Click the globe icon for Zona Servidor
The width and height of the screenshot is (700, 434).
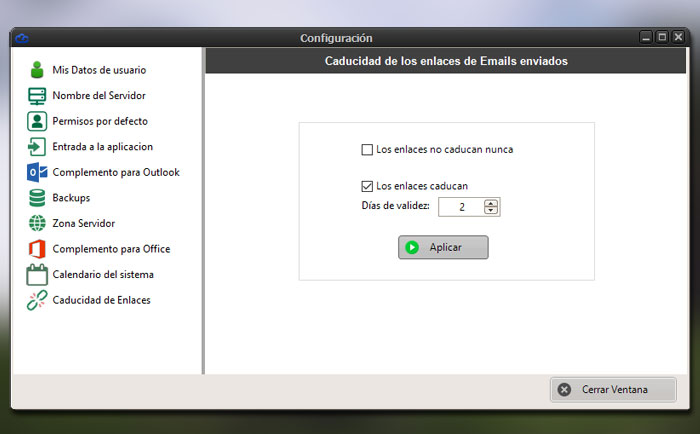pos(37,223)
